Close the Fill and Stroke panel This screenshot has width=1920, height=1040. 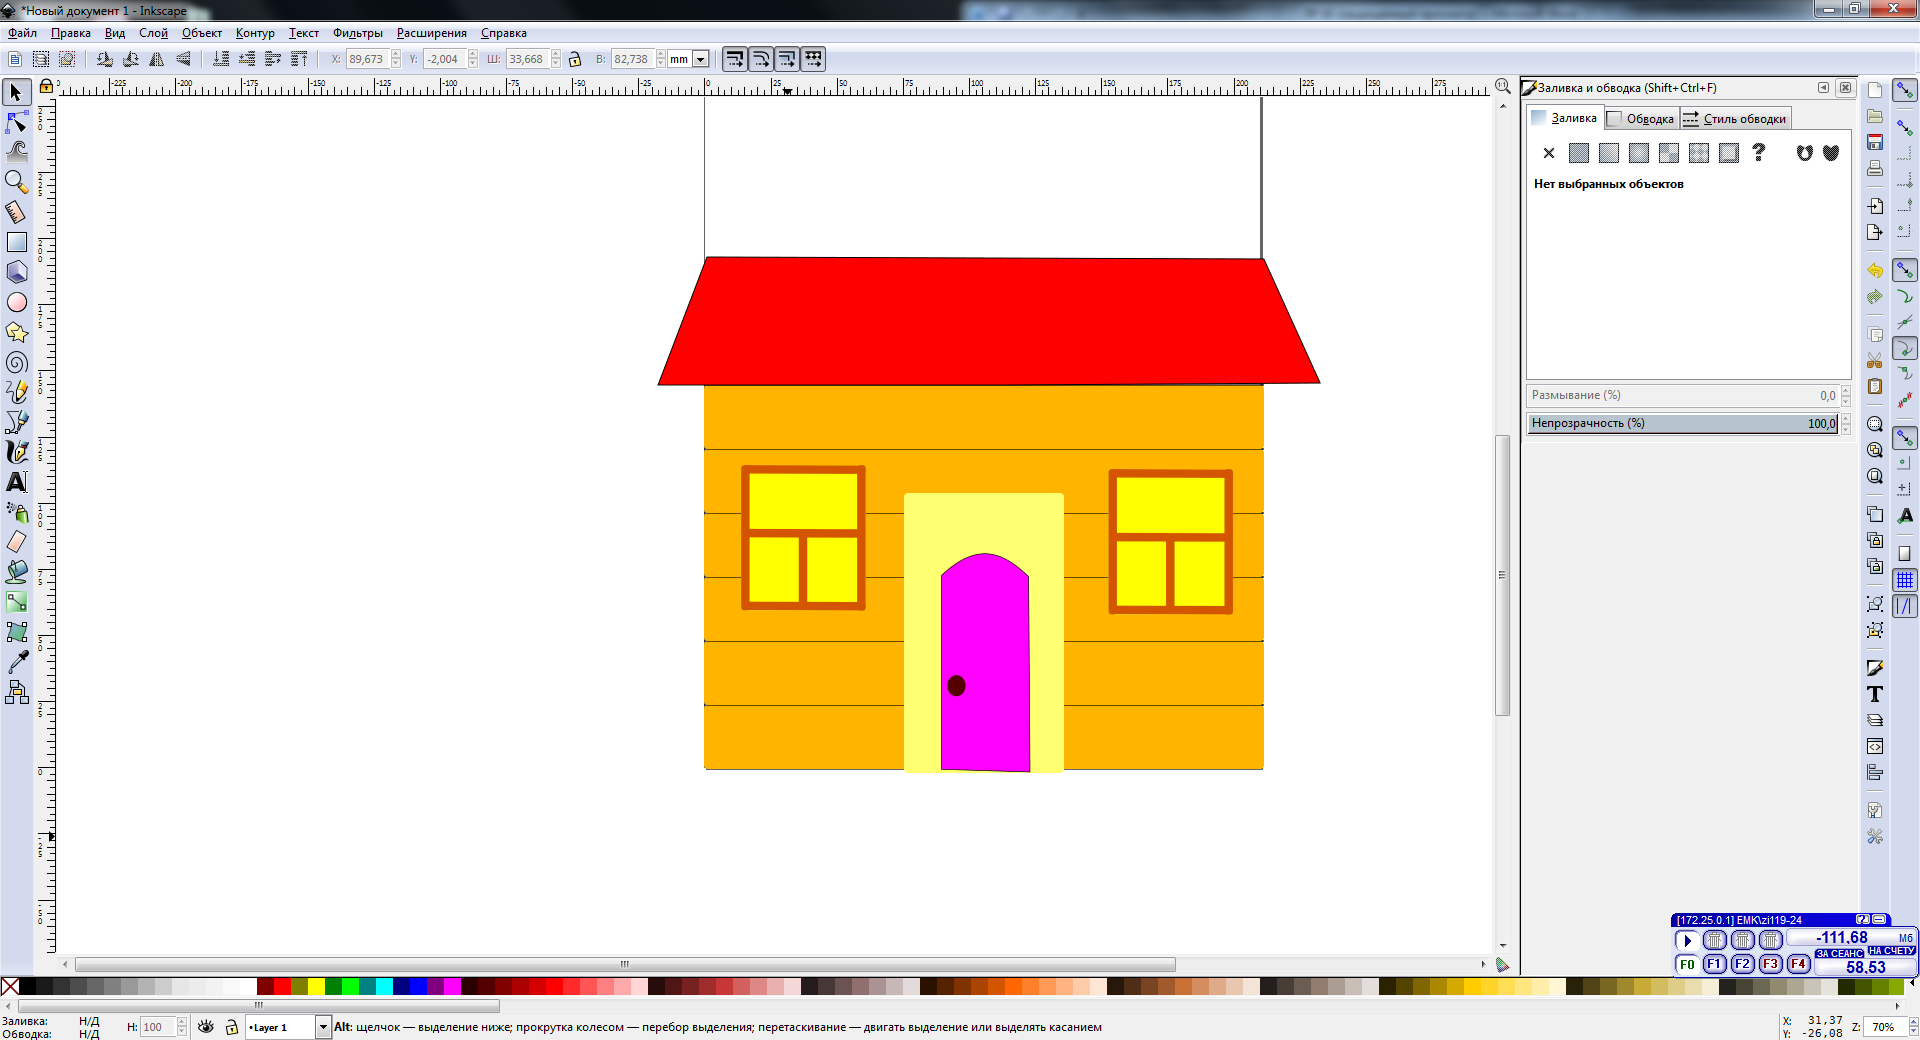[x=1845, y=88]
